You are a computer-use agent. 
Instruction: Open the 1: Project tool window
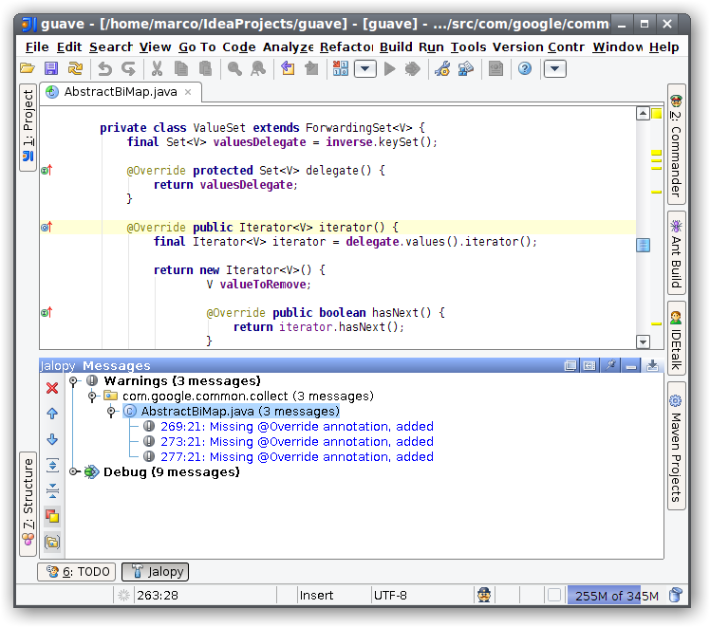[28, 128]
